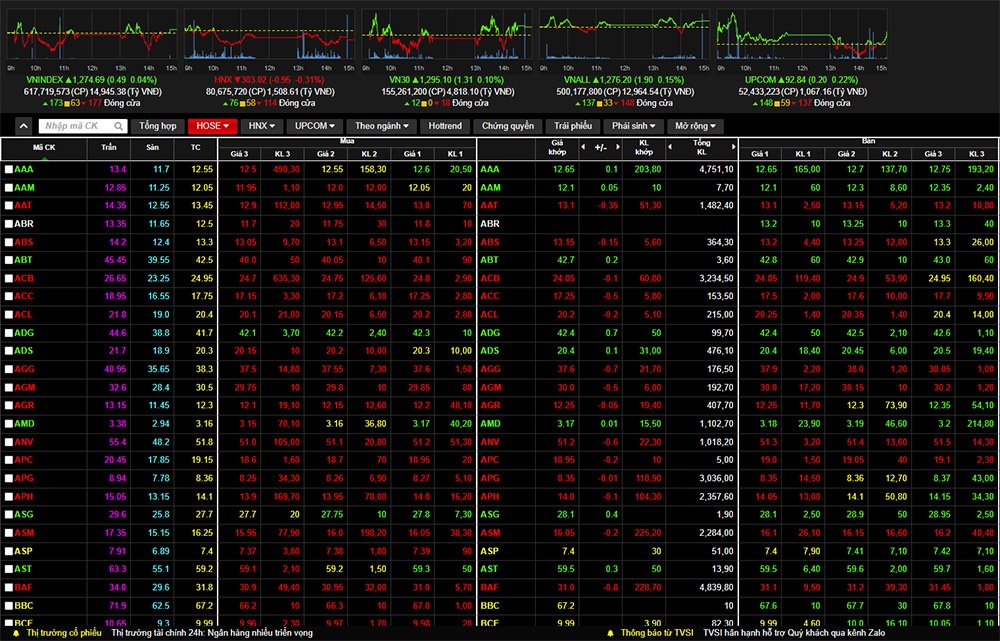This screenshot has width=1000, height=641.
Task: Click the sort arrow icon left of search box
Action: click(24, 126)
